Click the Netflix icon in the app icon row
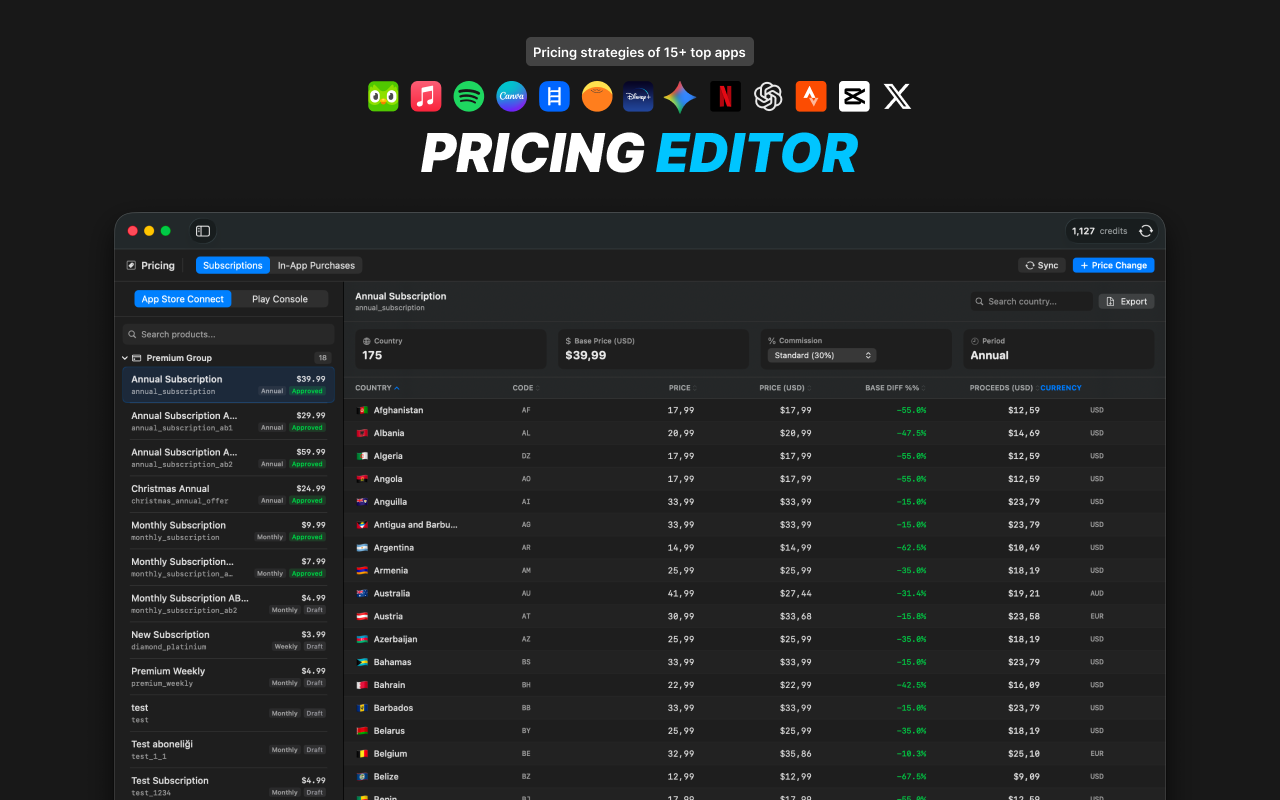This screenshot has width=1280, height=800. click(x=725, y=96)
